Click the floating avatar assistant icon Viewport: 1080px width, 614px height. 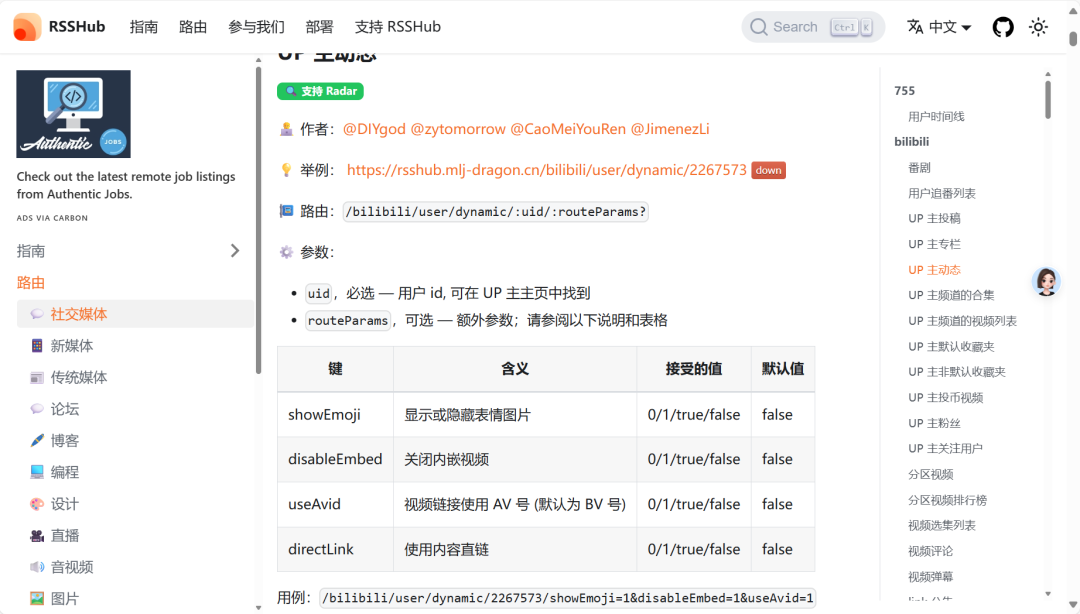1046,282
